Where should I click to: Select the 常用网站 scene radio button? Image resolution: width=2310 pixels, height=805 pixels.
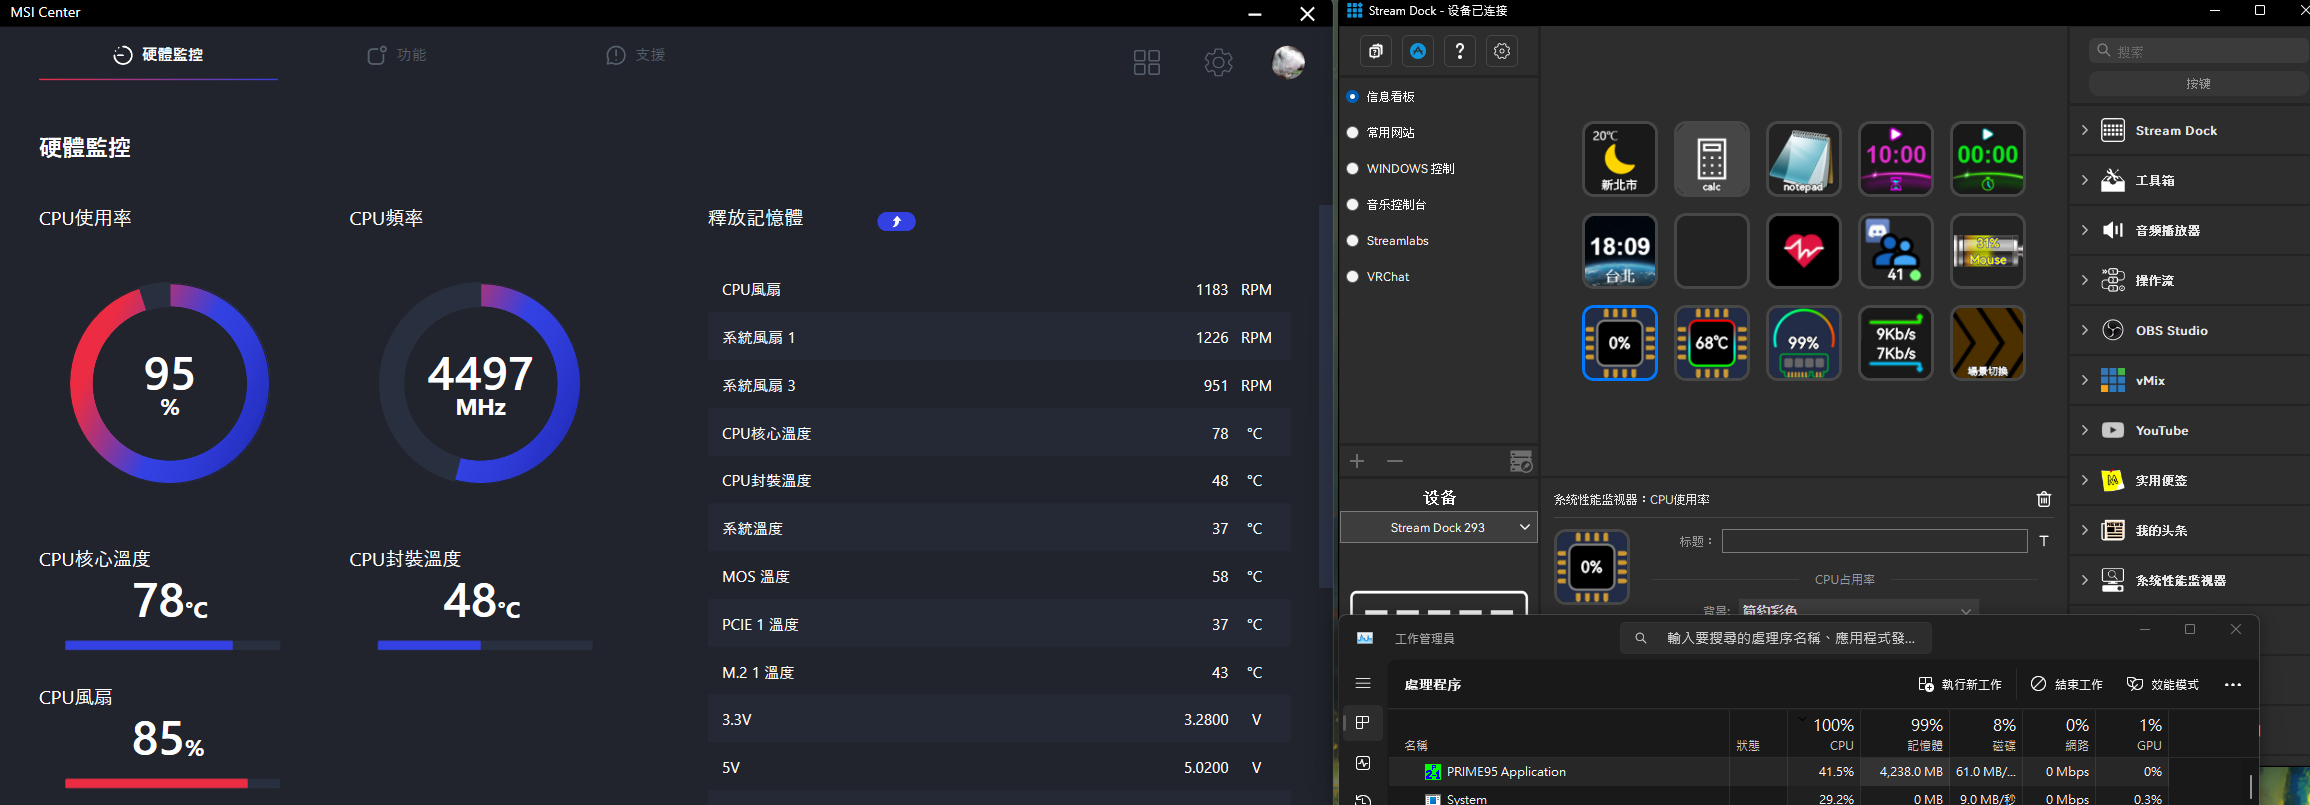pyautogui.click(x=1353, y=133)
